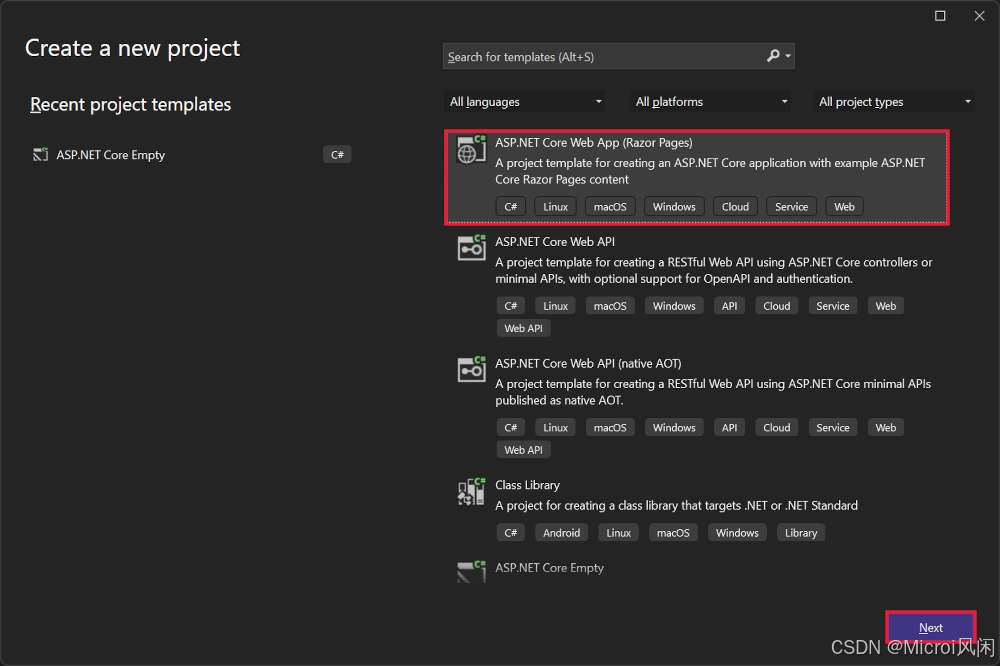Choose recent template ASP.NET Core Empty
Screen dimensions: 1000x666
click(x=191, y=154)
